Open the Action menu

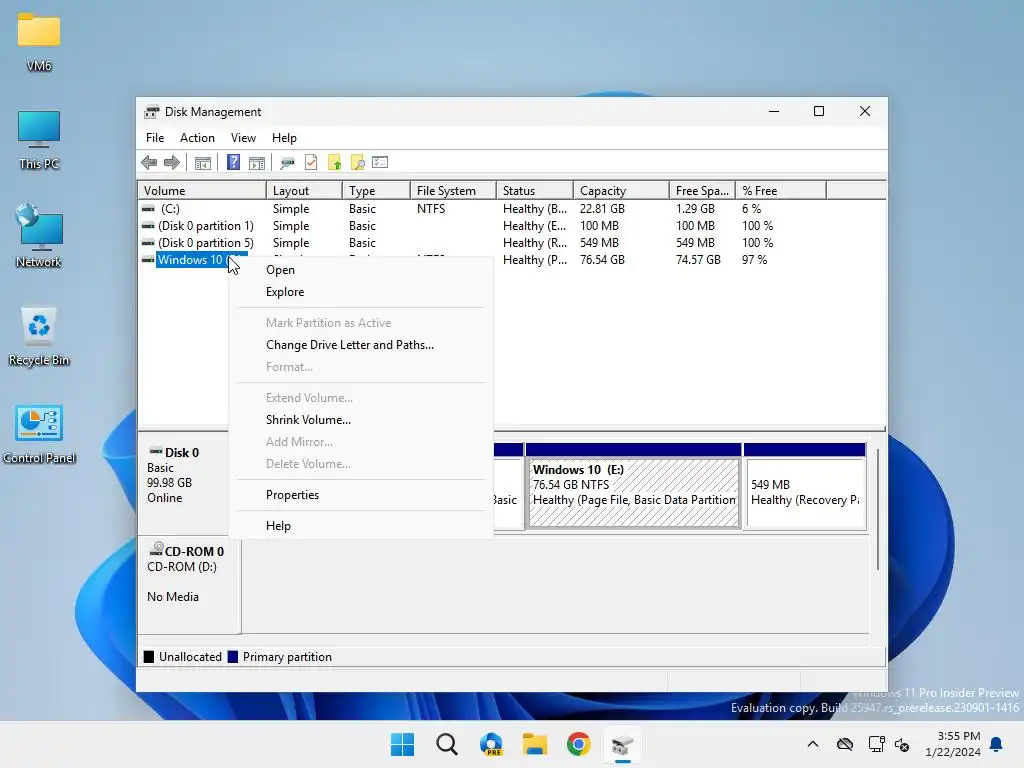[x=197, y=138]
